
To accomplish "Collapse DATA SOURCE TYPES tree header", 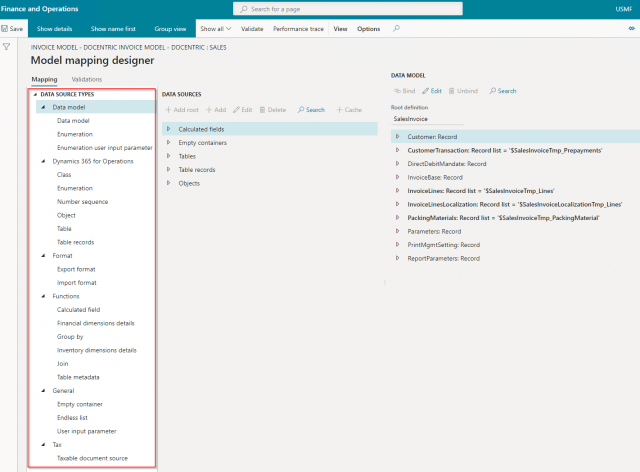I will click(x=35, y=94).
